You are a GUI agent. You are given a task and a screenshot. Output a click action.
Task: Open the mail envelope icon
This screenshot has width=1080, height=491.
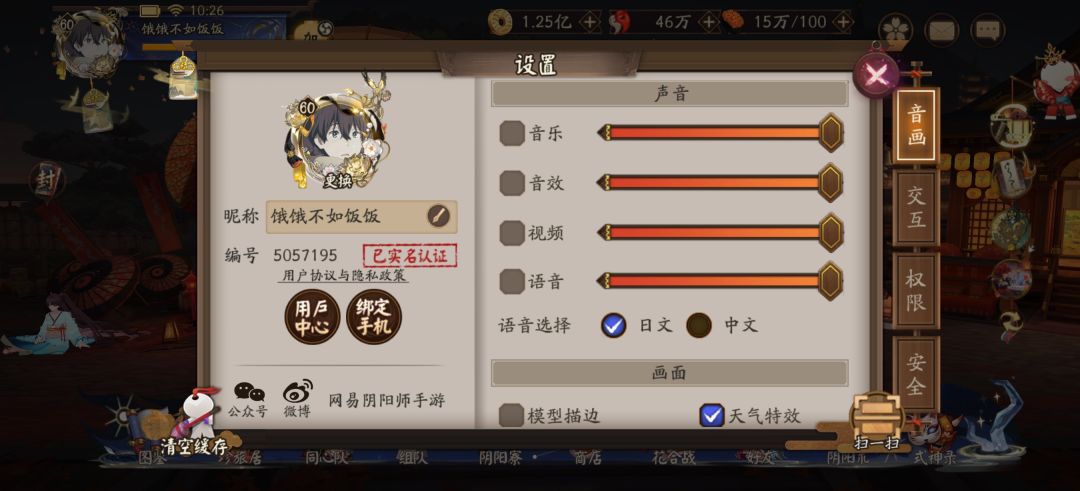pyautogui.click(x=941, y=30)
